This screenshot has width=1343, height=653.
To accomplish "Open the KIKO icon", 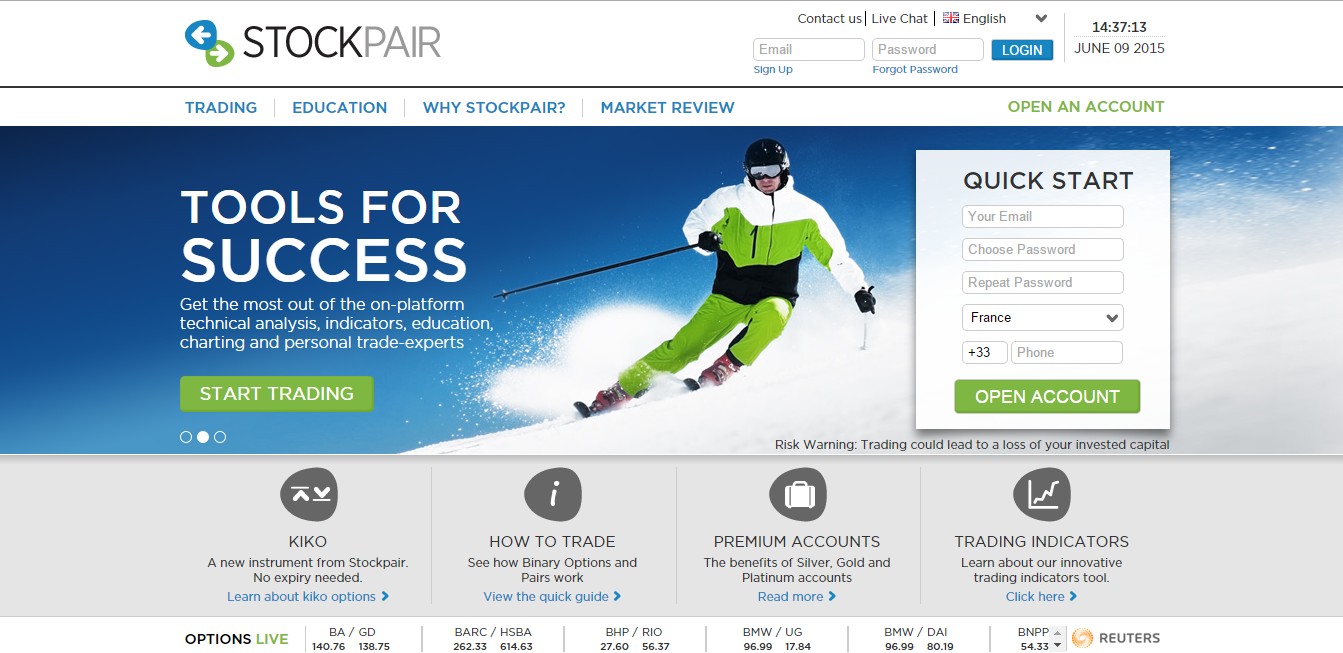I will [308, 494].
